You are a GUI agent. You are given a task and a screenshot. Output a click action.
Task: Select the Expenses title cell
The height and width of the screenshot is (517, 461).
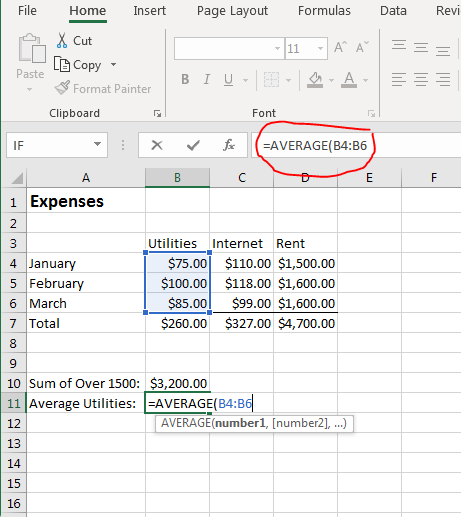pyautogui.click(x=86, y=201)
